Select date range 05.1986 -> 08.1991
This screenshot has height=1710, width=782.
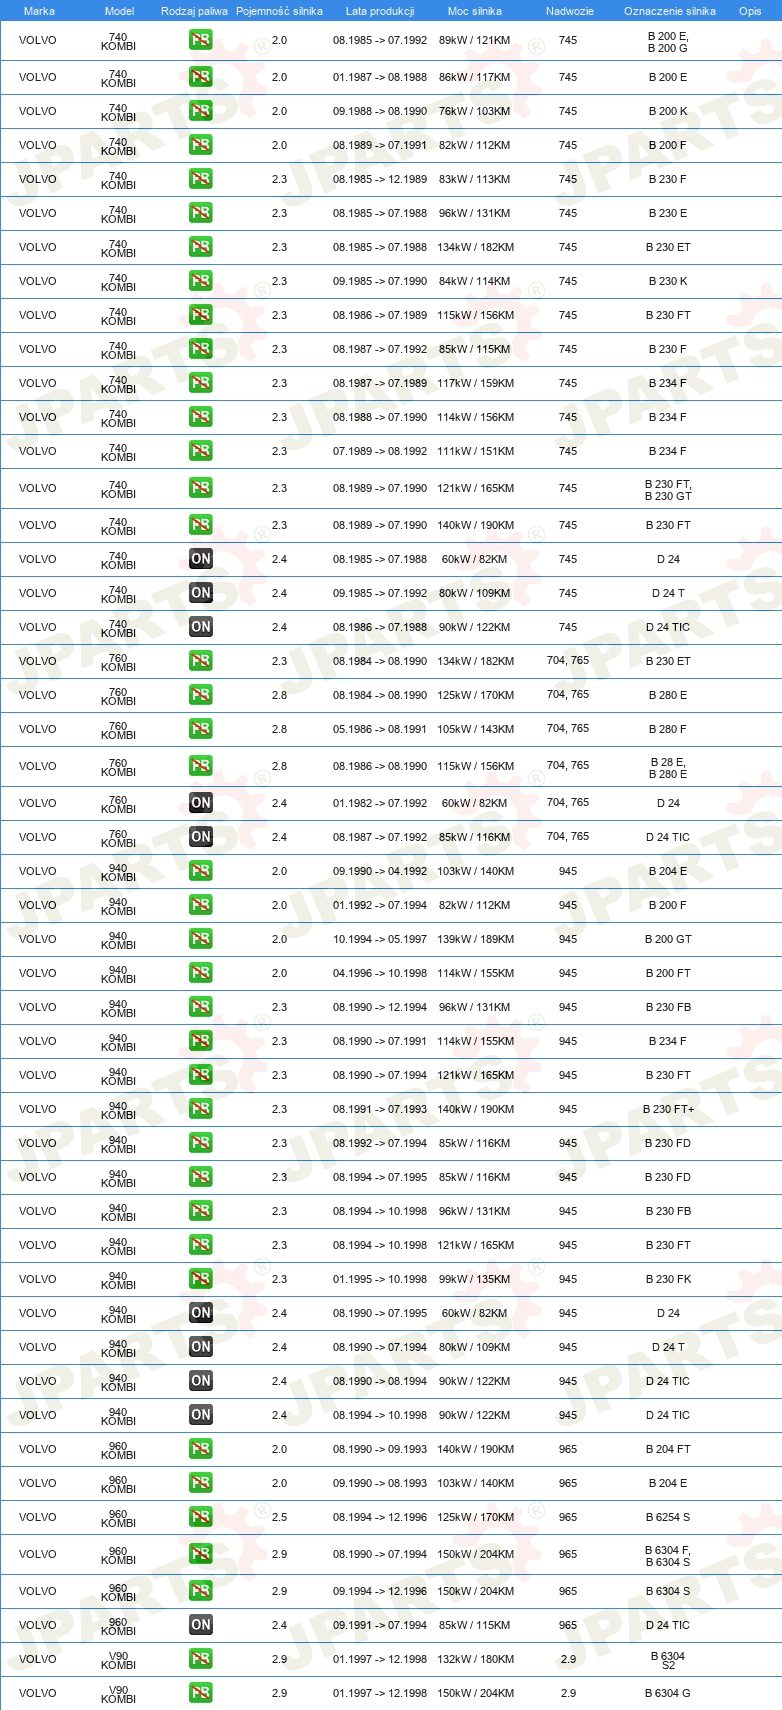(x=380, y=729)
